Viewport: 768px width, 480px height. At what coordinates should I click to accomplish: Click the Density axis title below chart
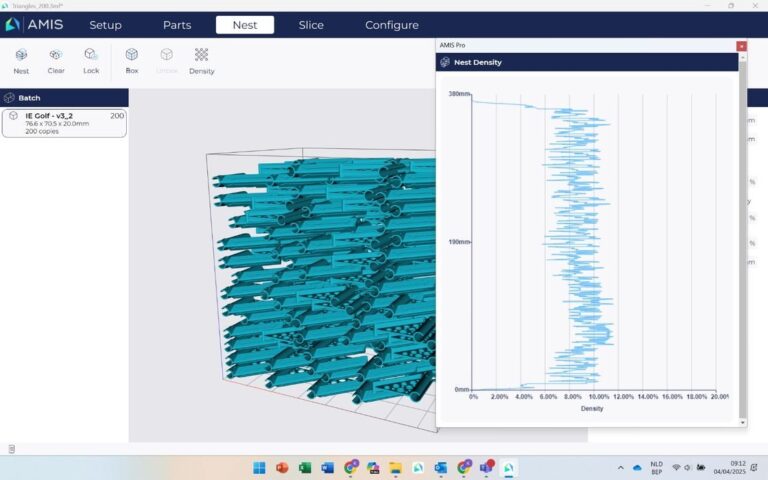(592, 408)
